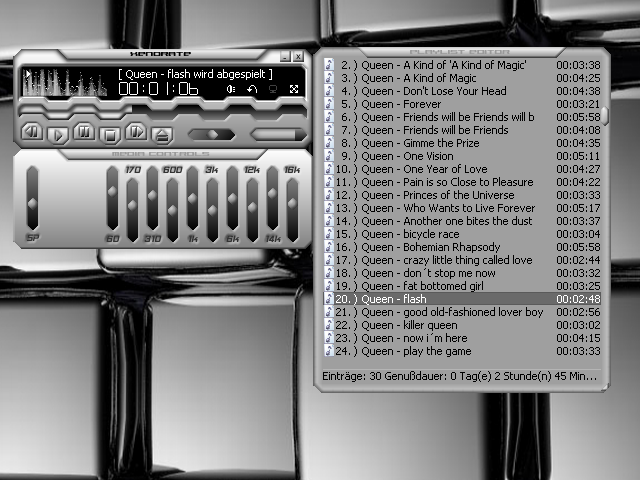Select 'Queen - Princes of the Universe'

click(x=462, y=195)
